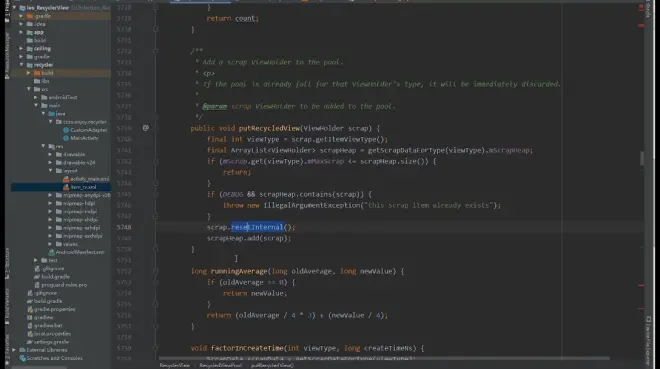Click the annotation gutter icon beside putRecycledView
Screen dimensions: 660x369
pyautogui.click(x=146, y=128)
